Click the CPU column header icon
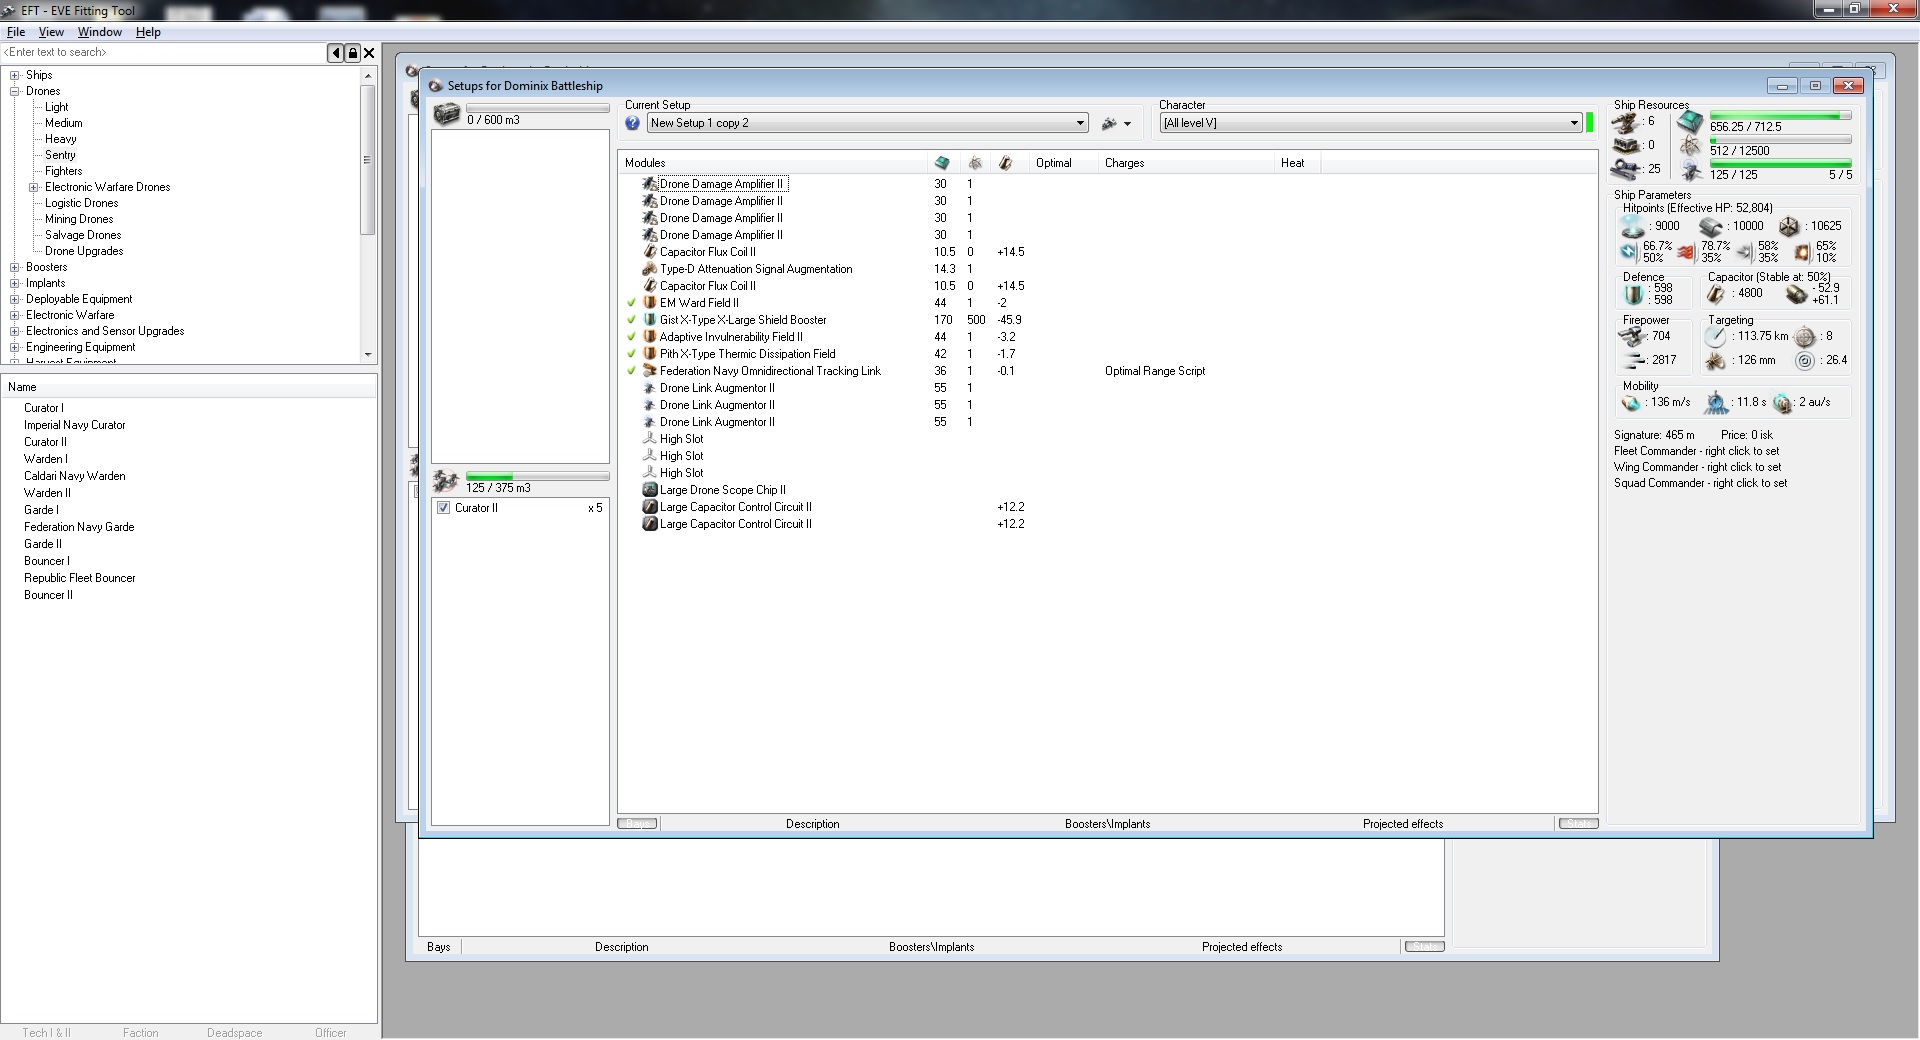 [x=941, y=163]
